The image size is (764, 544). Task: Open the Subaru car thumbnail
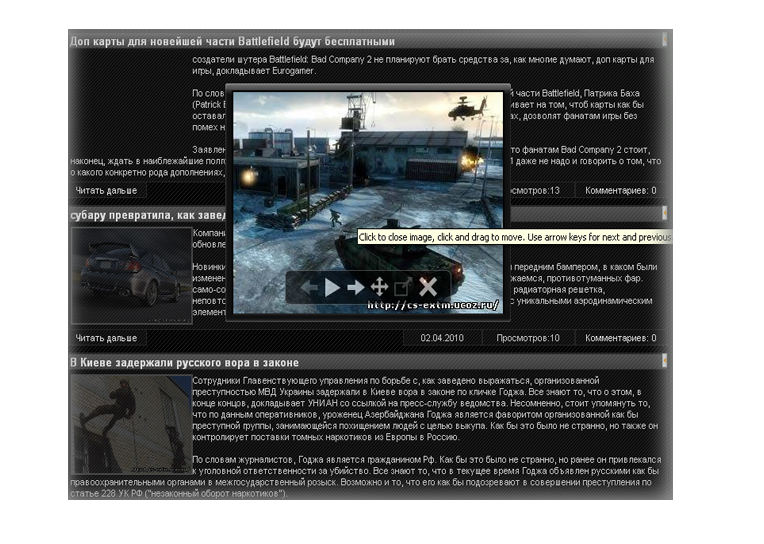pyautogui.click(x=132, y=275)
